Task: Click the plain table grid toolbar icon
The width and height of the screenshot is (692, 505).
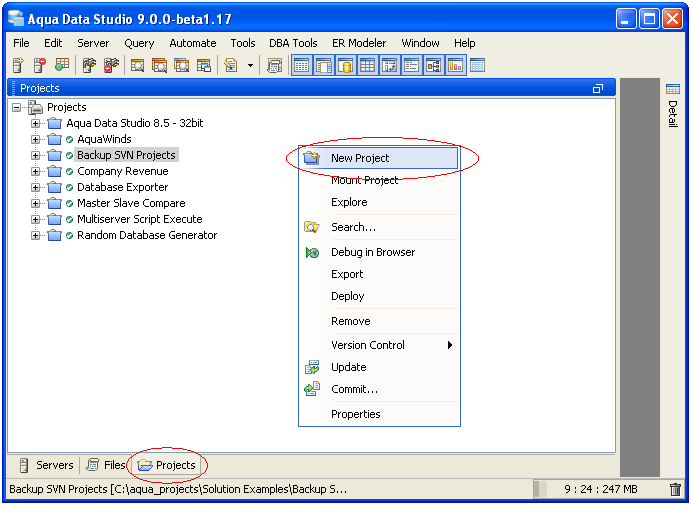Action: [x=367, y=66]
